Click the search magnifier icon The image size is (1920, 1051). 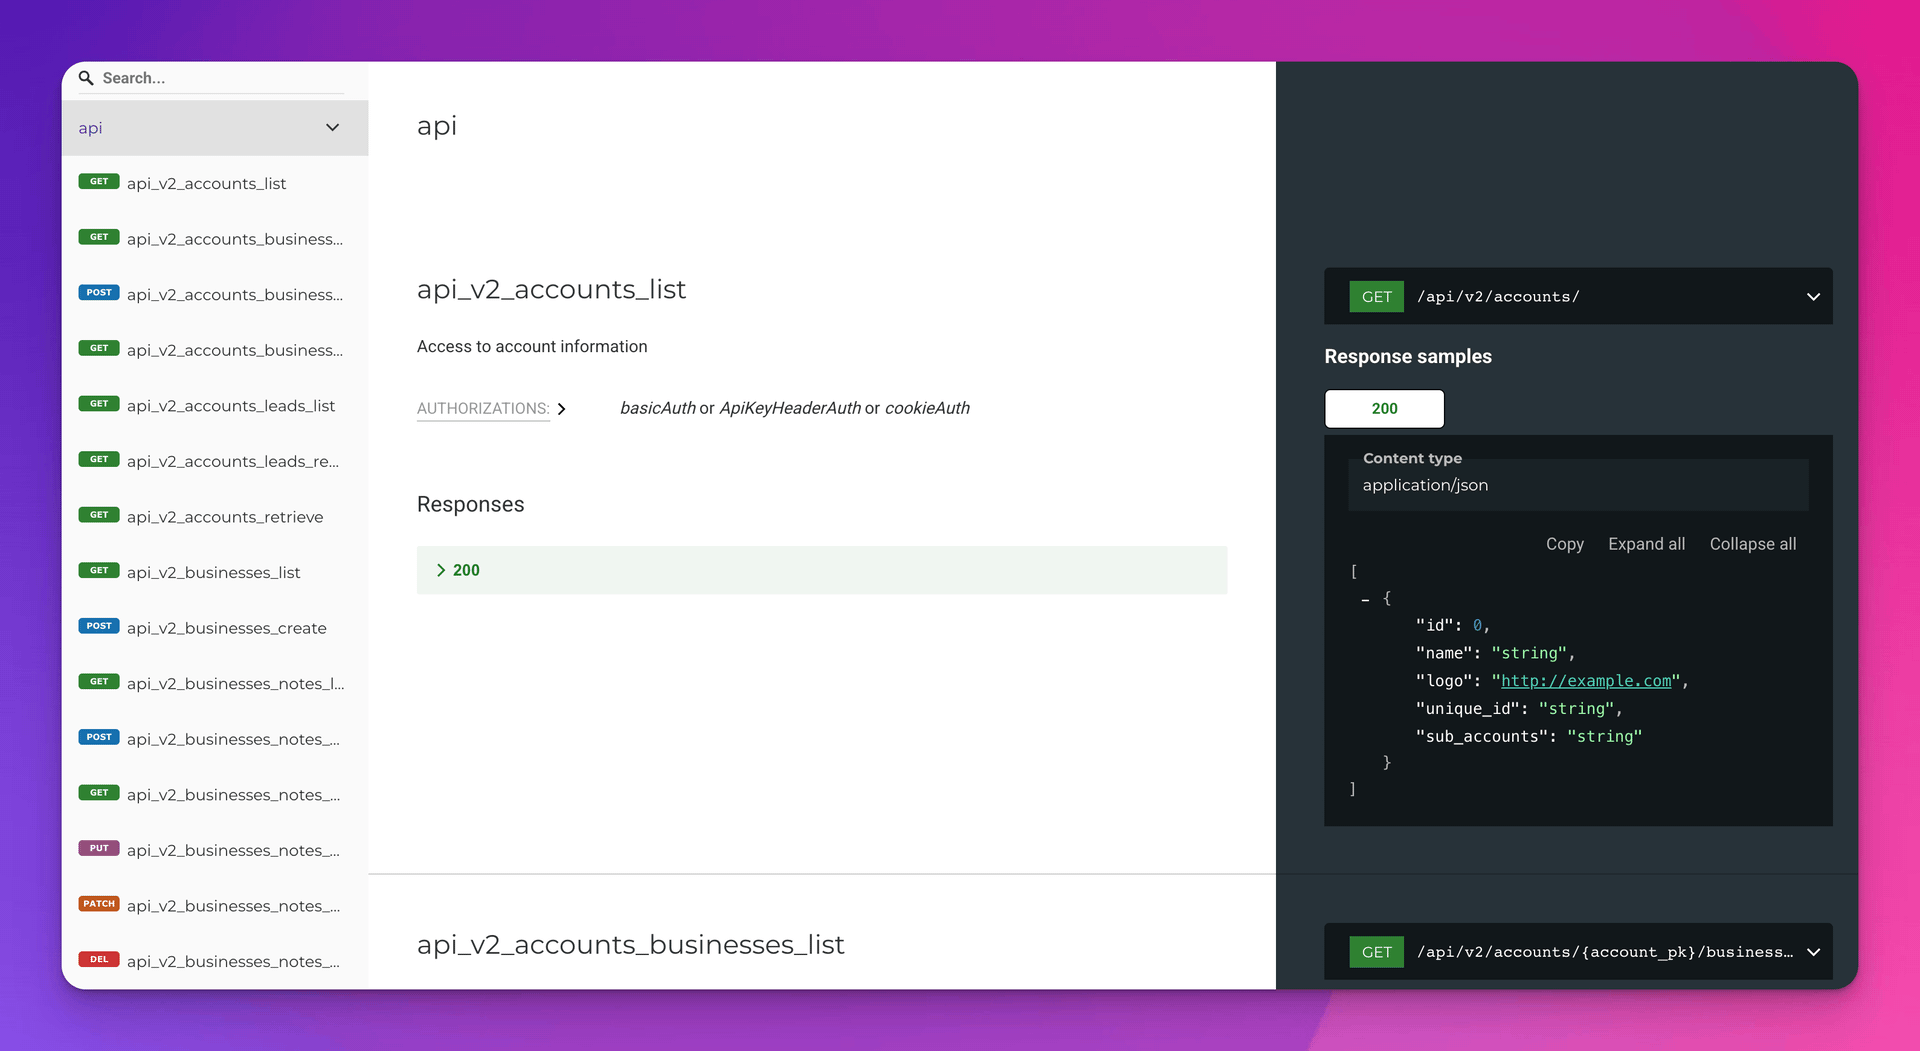(x=86, y=78)
